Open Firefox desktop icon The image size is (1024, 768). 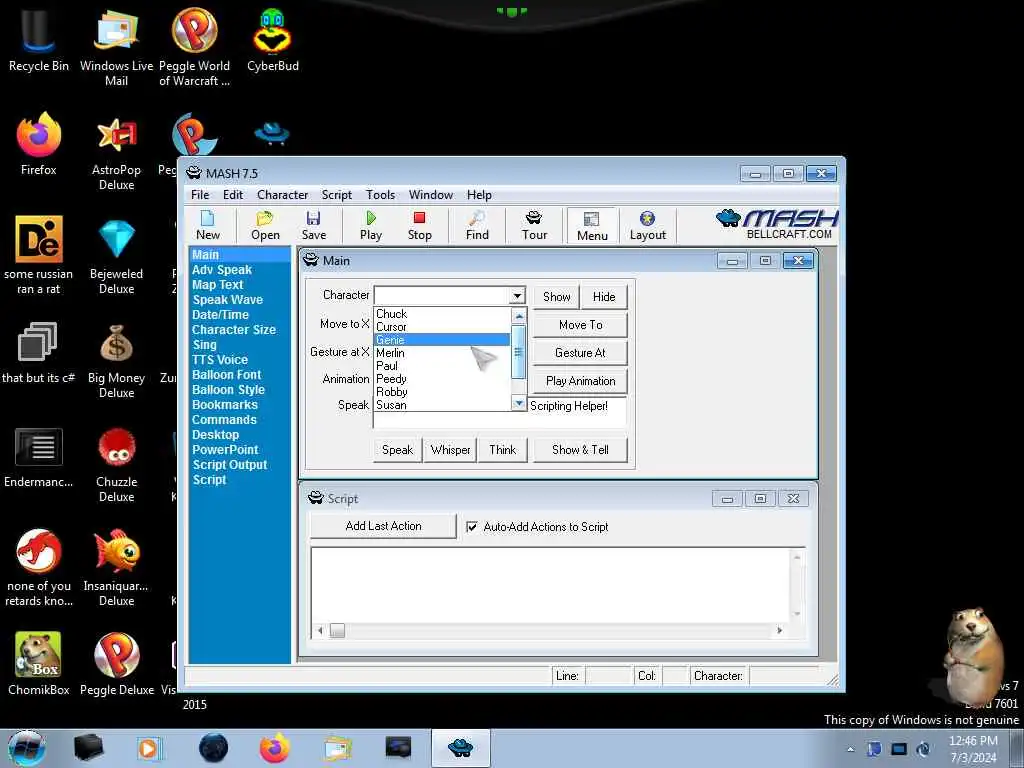(39, 145)
